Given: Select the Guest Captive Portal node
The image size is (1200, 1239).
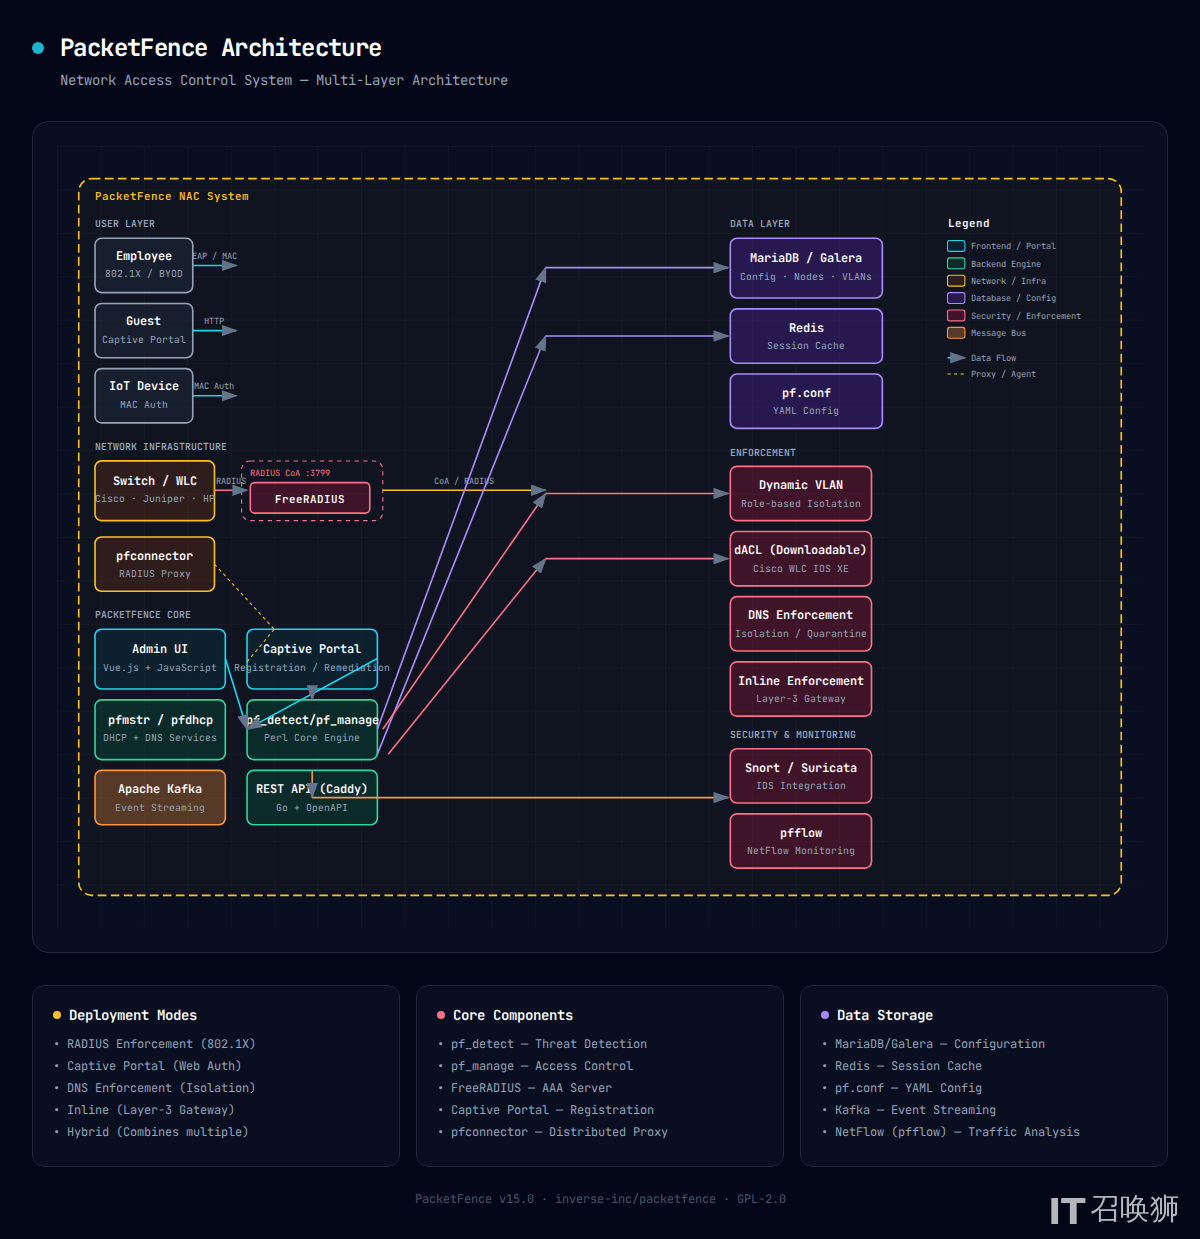Looking at the screenshot, I should click(x=144, y=330).
